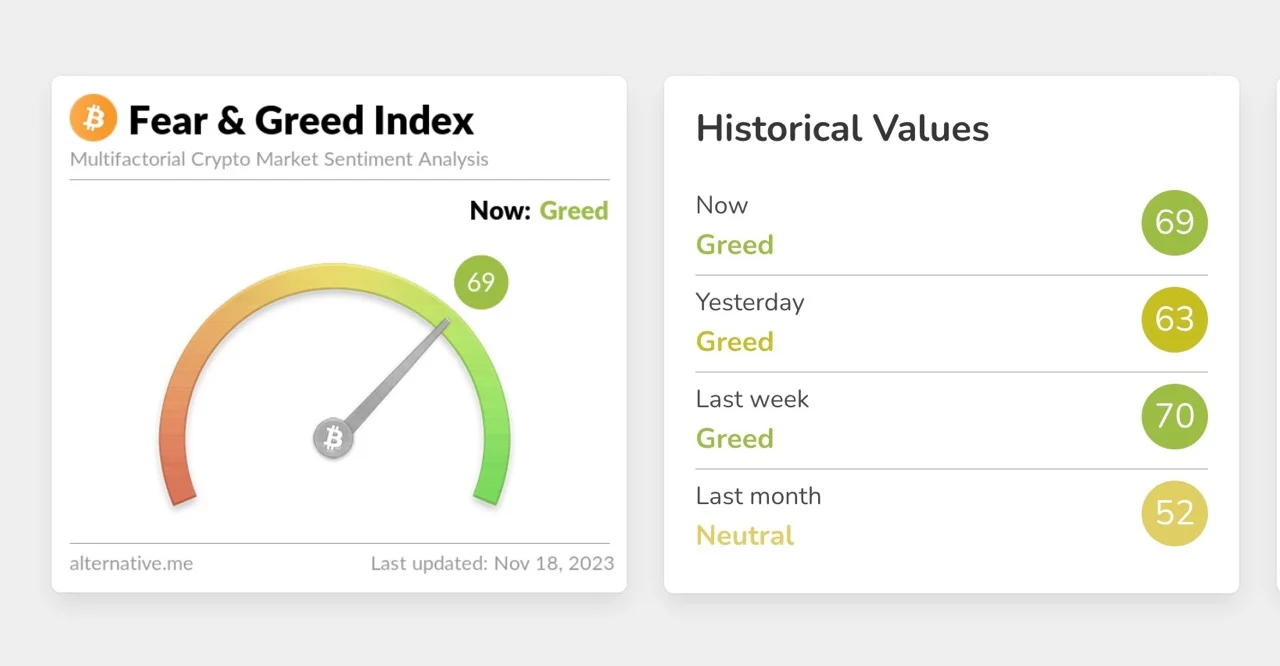Select the Last month Neutral row label
Viewport: 1280px width, 666px height.
coord(745,535)
